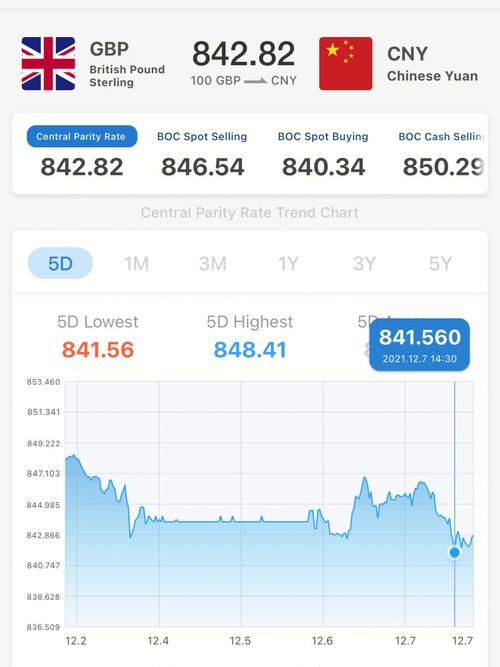Viewport: 500px width, 667px height.
Task: Switch to 5D chart range
Action: click(60, 263)
